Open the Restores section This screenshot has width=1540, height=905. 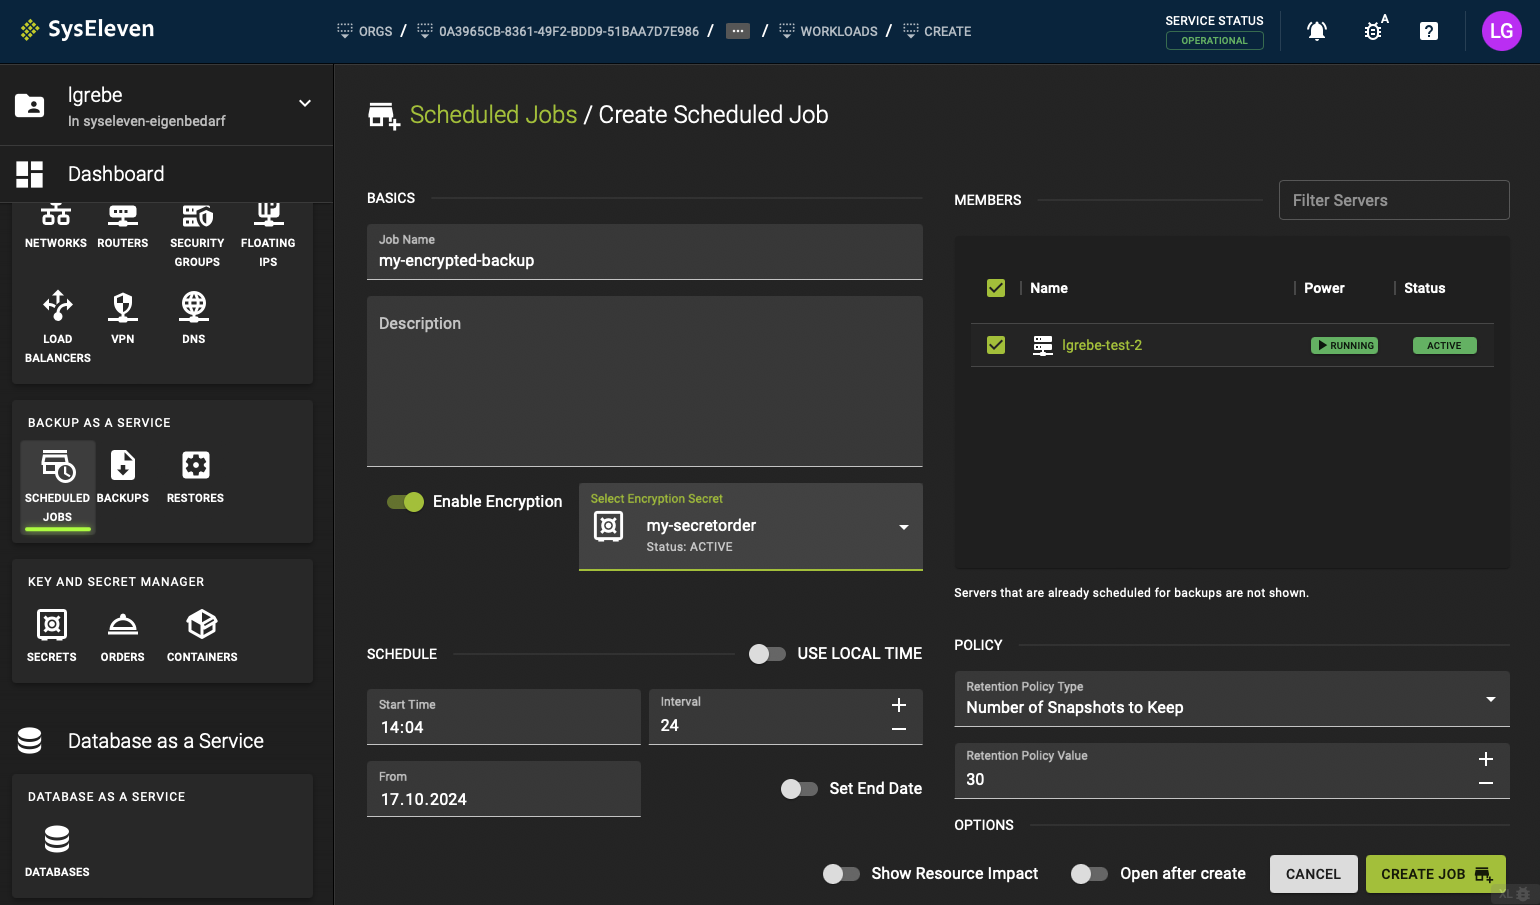tap(195, 476)
